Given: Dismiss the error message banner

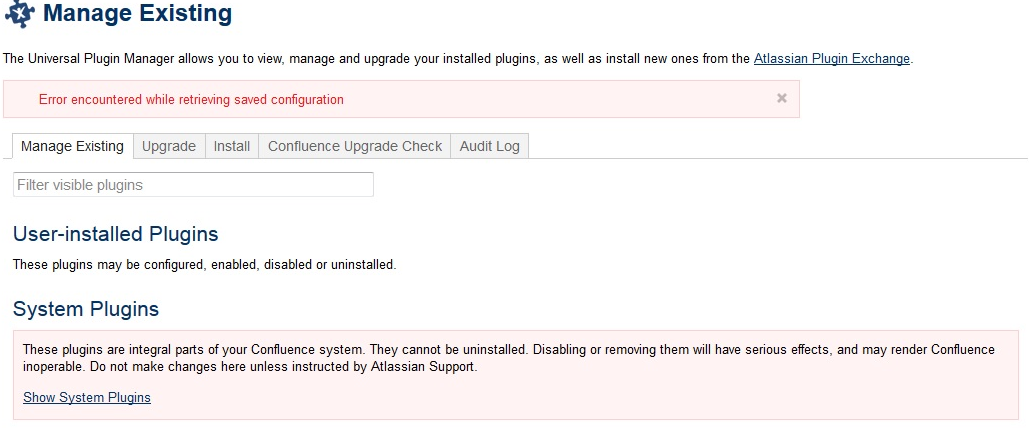Looking at the screenshot, I should pyautogui.click(x=782, y=98).
